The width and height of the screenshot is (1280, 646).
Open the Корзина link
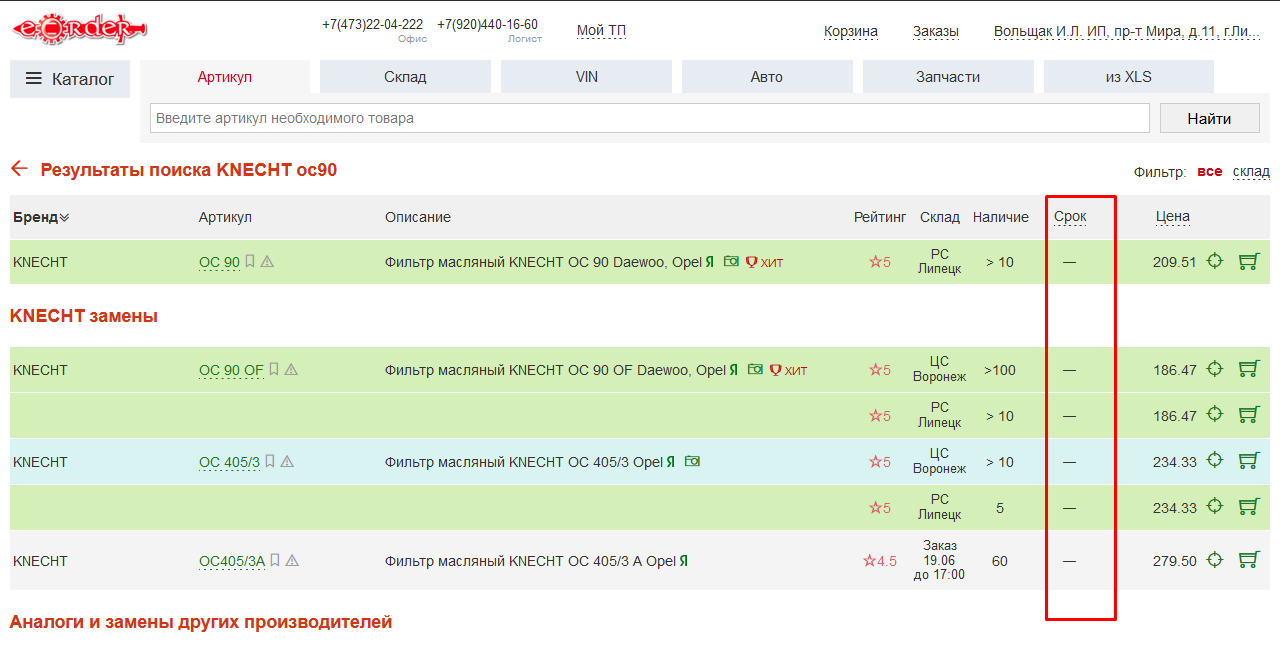[851, 31]
